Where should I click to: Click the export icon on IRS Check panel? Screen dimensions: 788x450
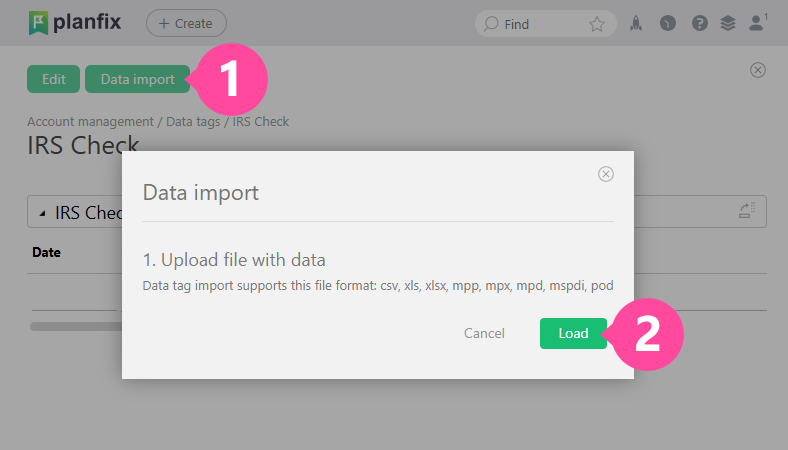(x=747, y=211)
